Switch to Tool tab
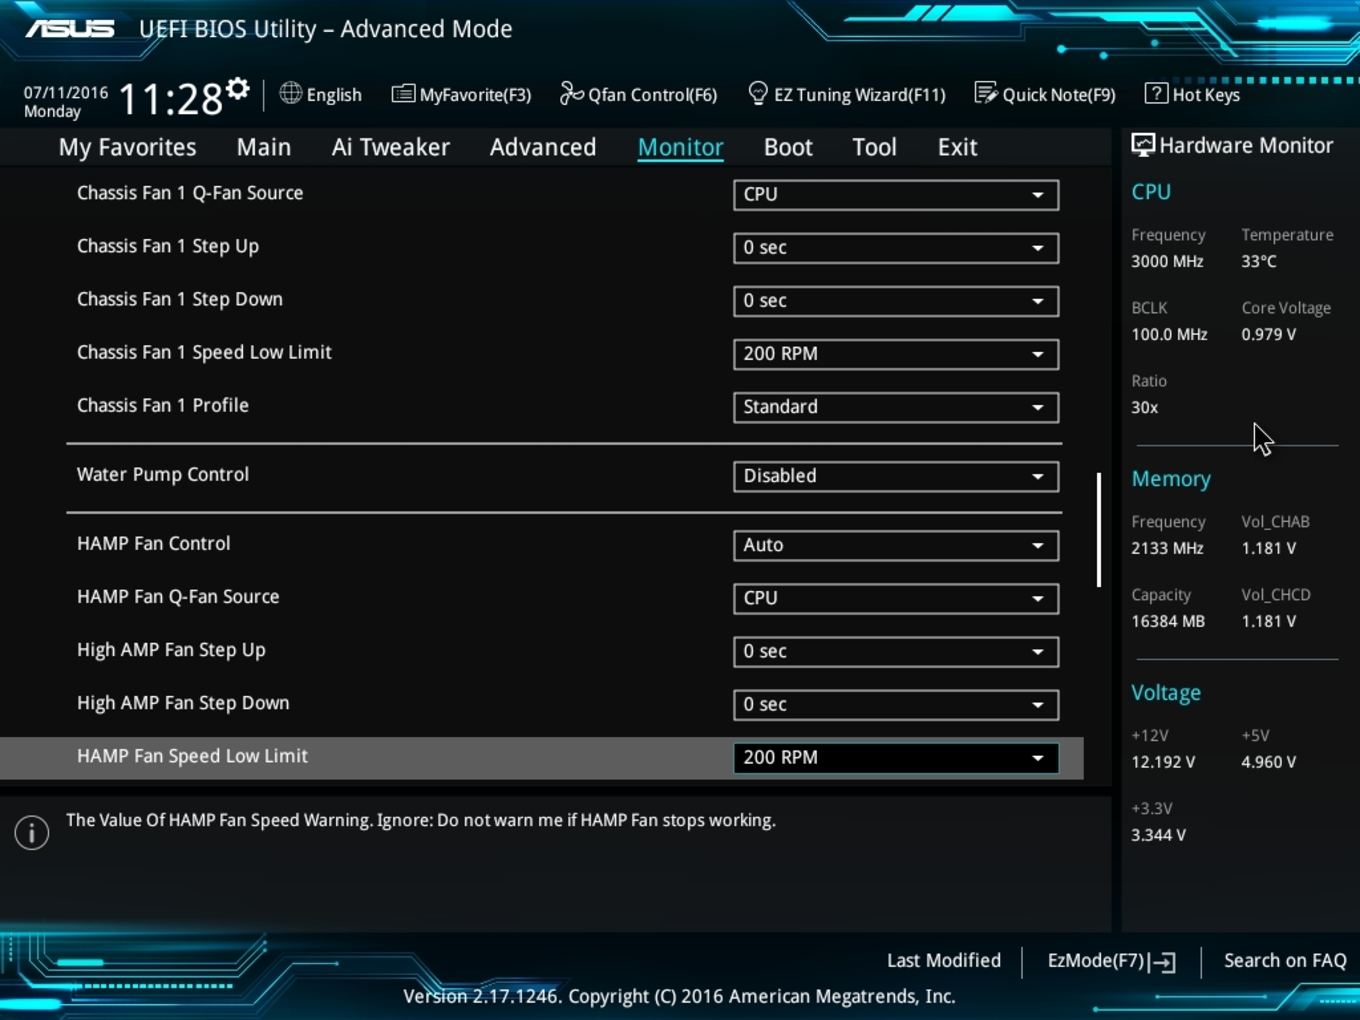The width and height of the screenshot is (1360, 1020). (x=874, y=147)
